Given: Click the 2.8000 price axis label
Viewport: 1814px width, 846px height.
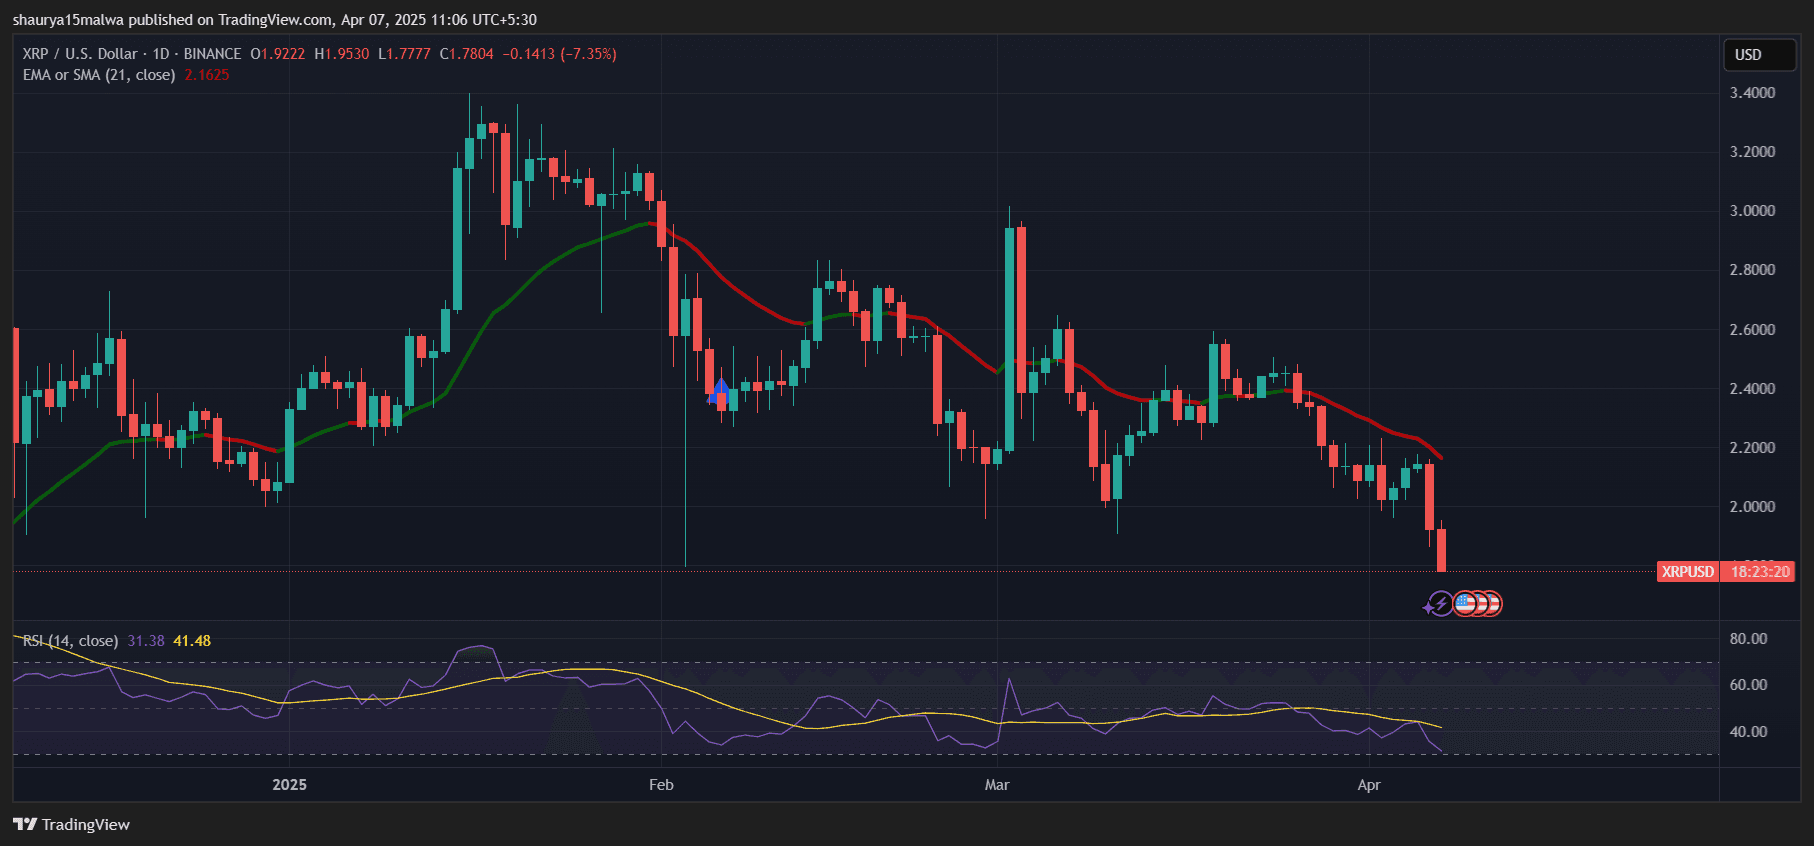Looking at the screenshot, I should [x=1752, y=270].
